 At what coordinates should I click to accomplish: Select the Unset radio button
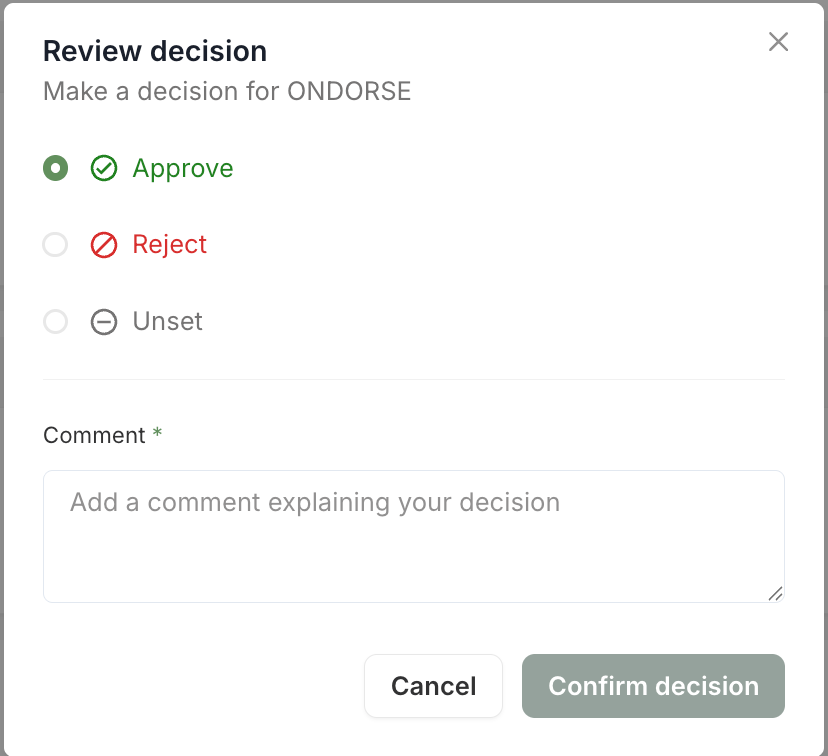click(x=55, y=322)
